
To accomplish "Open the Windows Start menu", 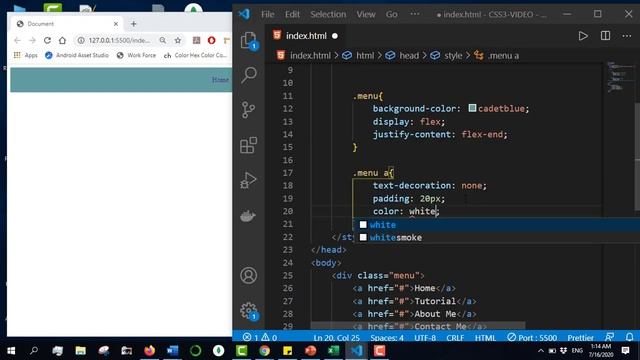I will click(x=11, y=351).
